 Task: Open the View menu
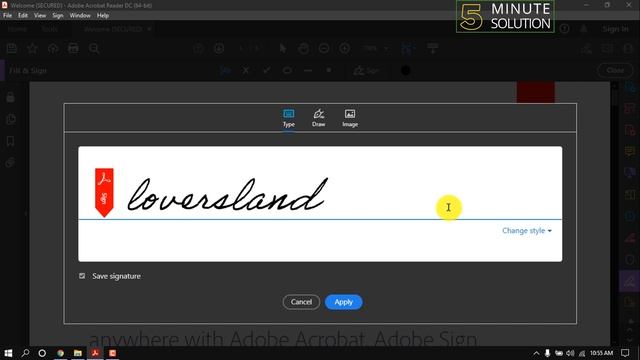tap(40, 16)
